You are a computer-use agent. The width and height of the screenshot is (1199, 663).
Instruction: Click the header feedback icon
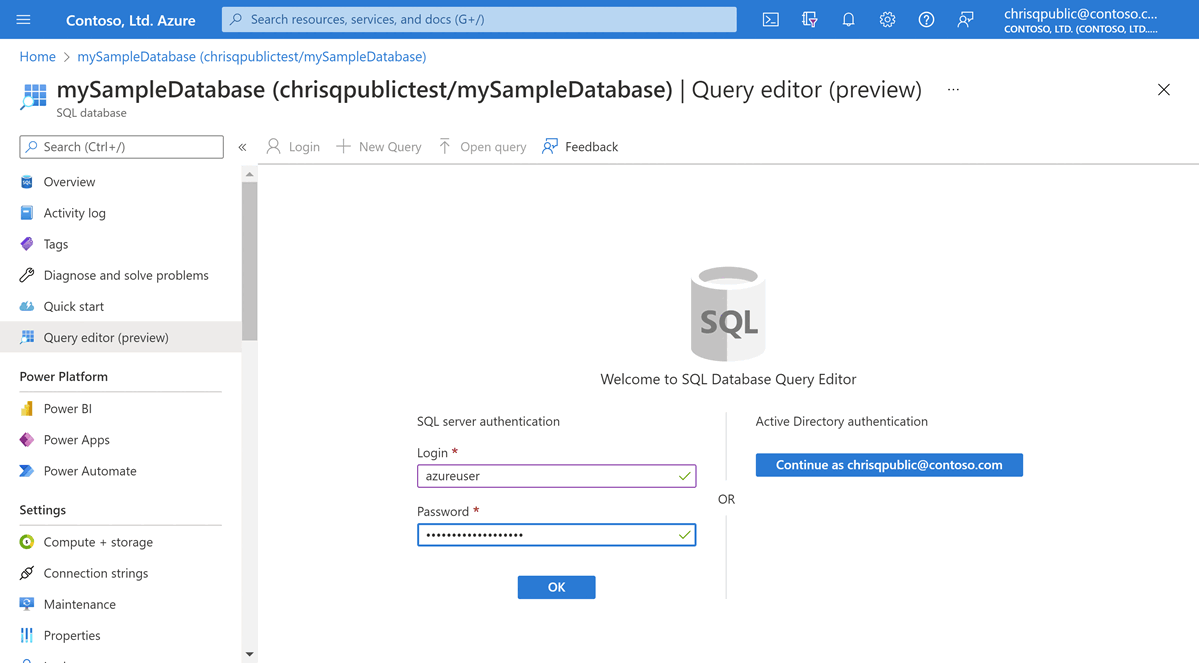pos(965,20)
